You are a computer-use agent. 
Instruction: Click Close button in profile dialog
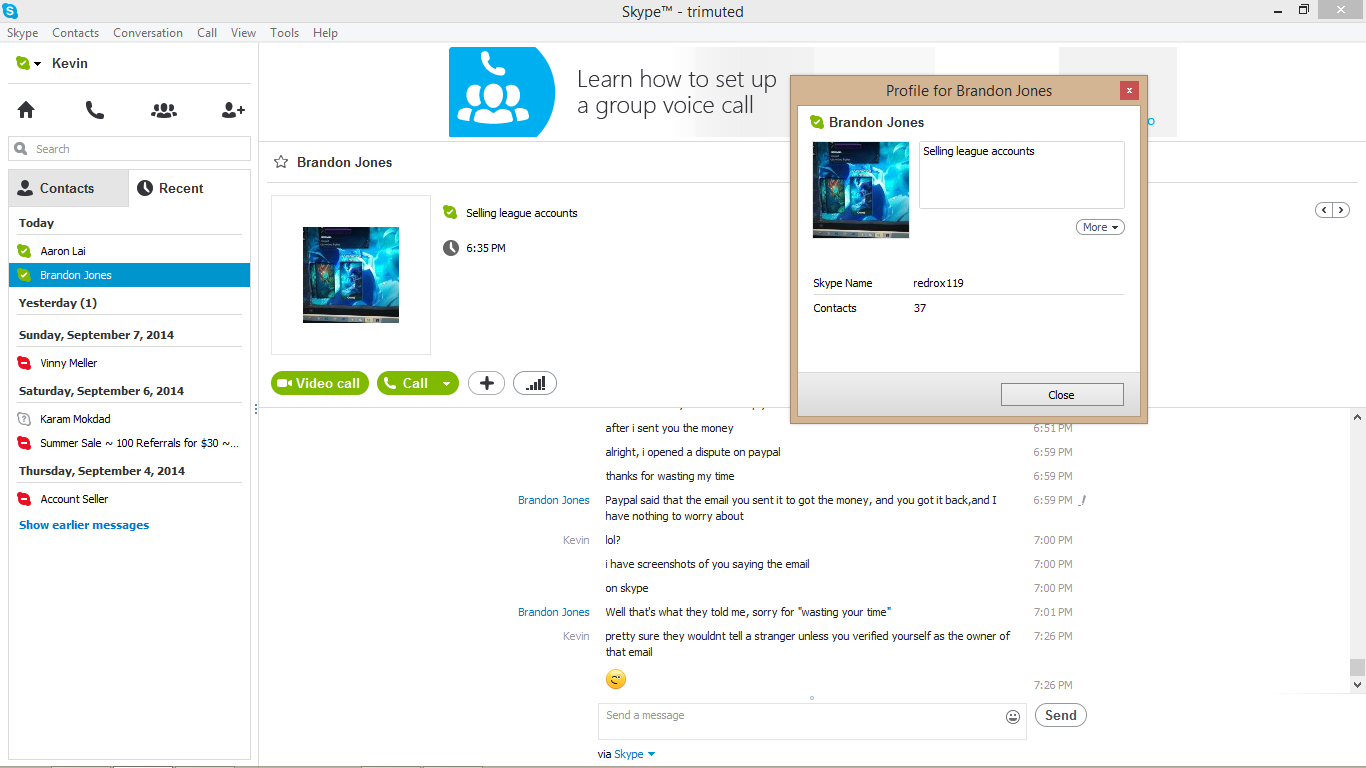click(1062, 394)
